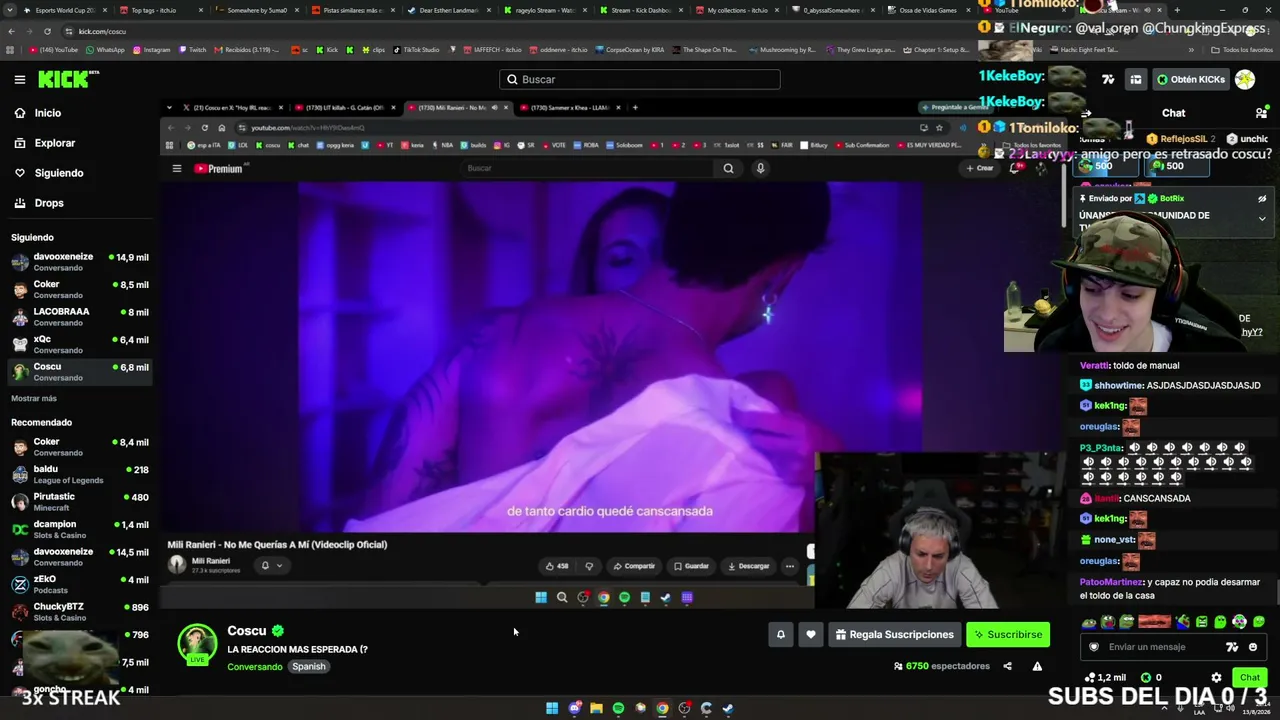
Task: Open Spotify from the Windows taskbar
Action: (618, 708)
